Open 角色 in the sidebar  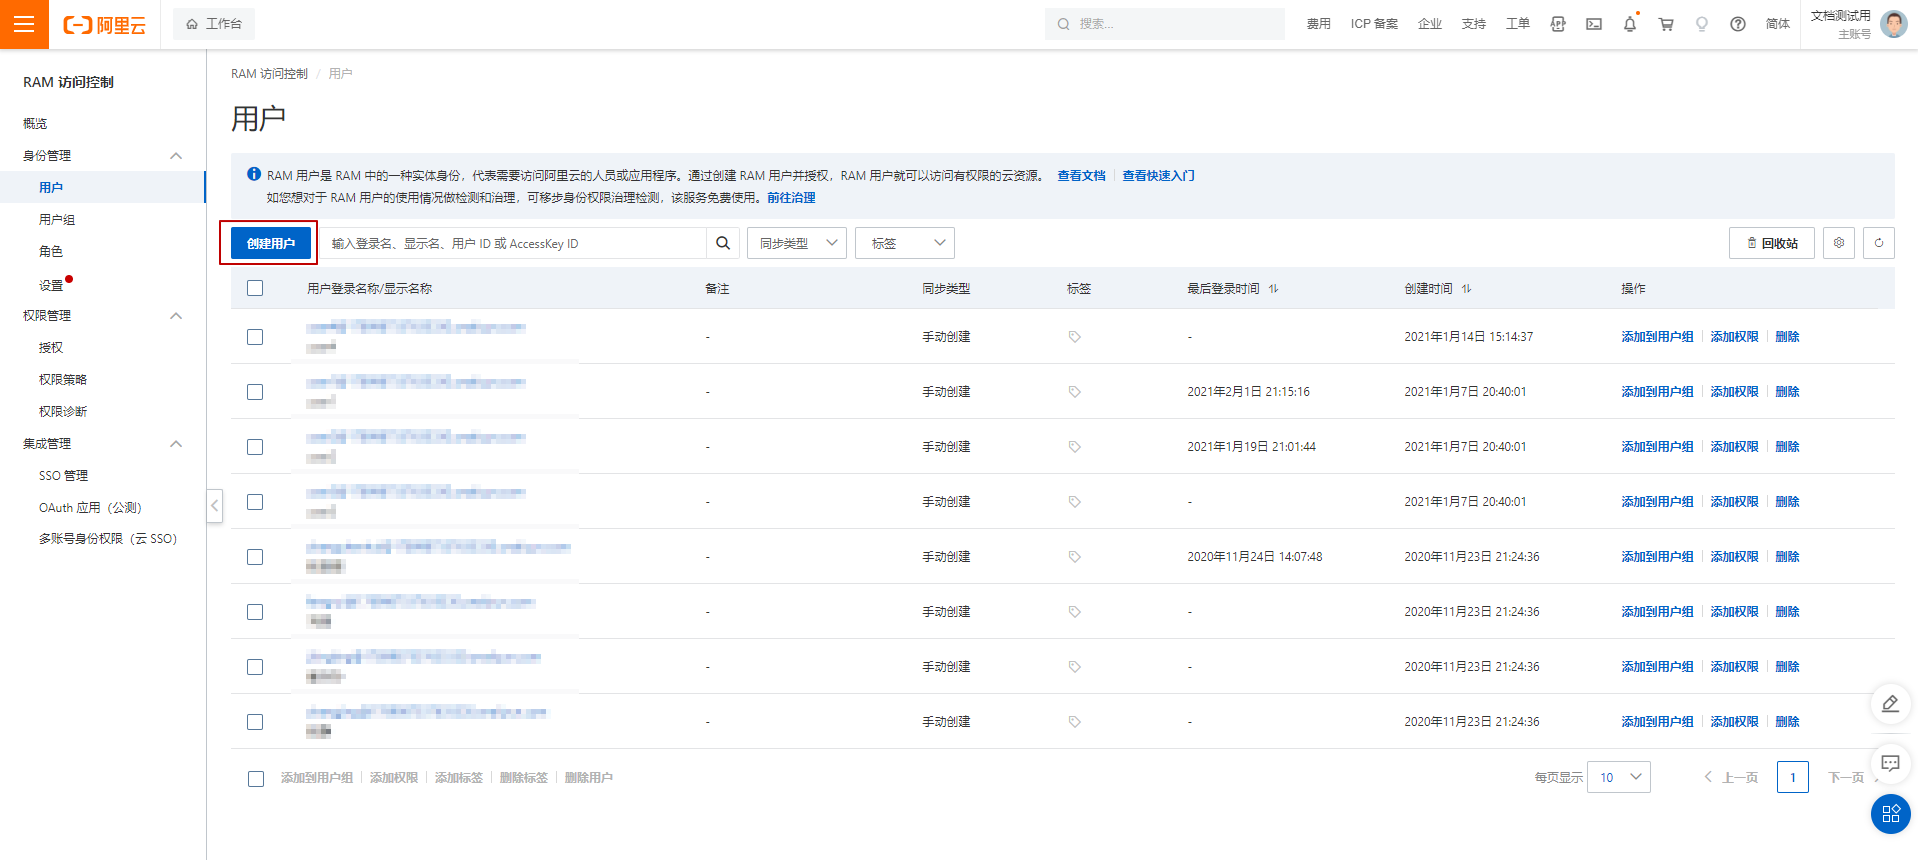point(51,251)
